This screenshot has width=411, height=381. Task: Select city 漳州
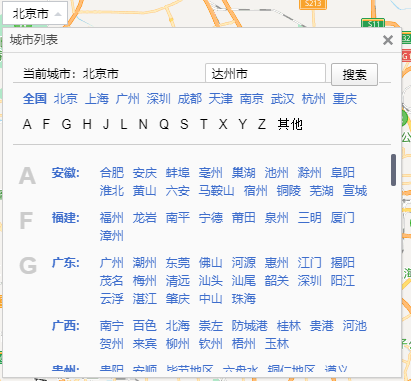[112, 236]
